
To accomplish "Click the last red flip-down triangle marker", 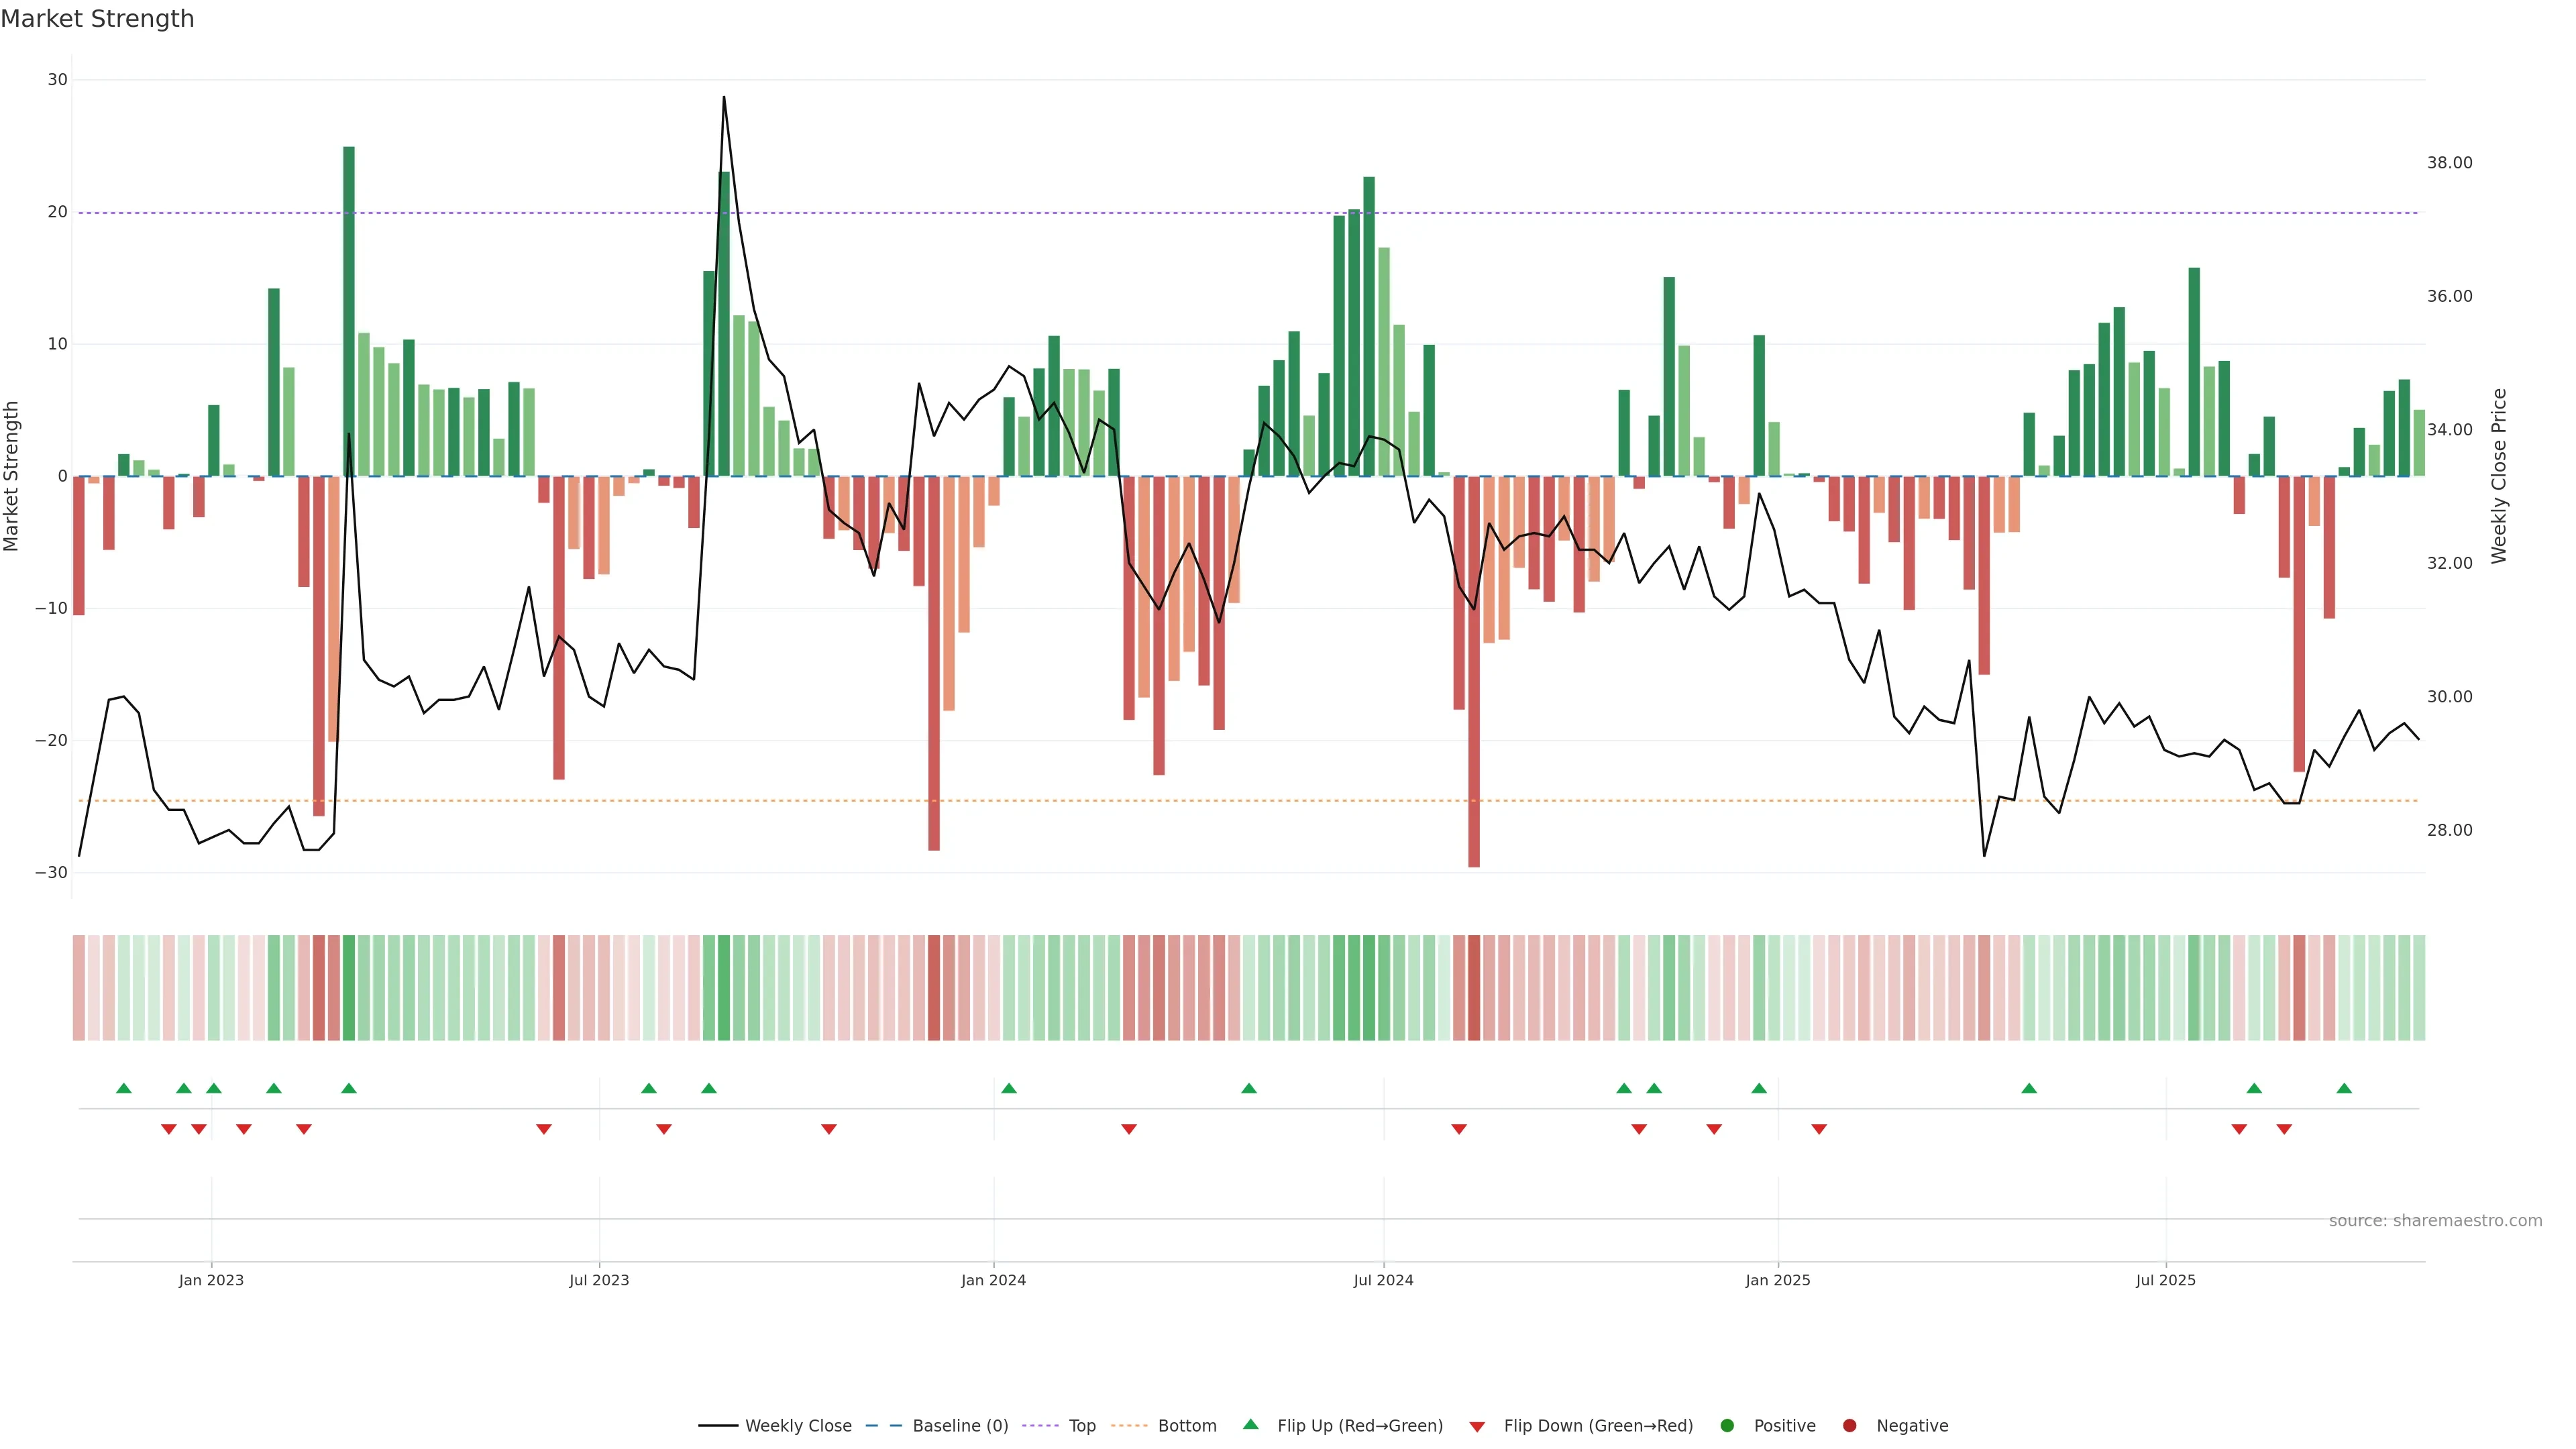I will (x=2284, y=1129).
